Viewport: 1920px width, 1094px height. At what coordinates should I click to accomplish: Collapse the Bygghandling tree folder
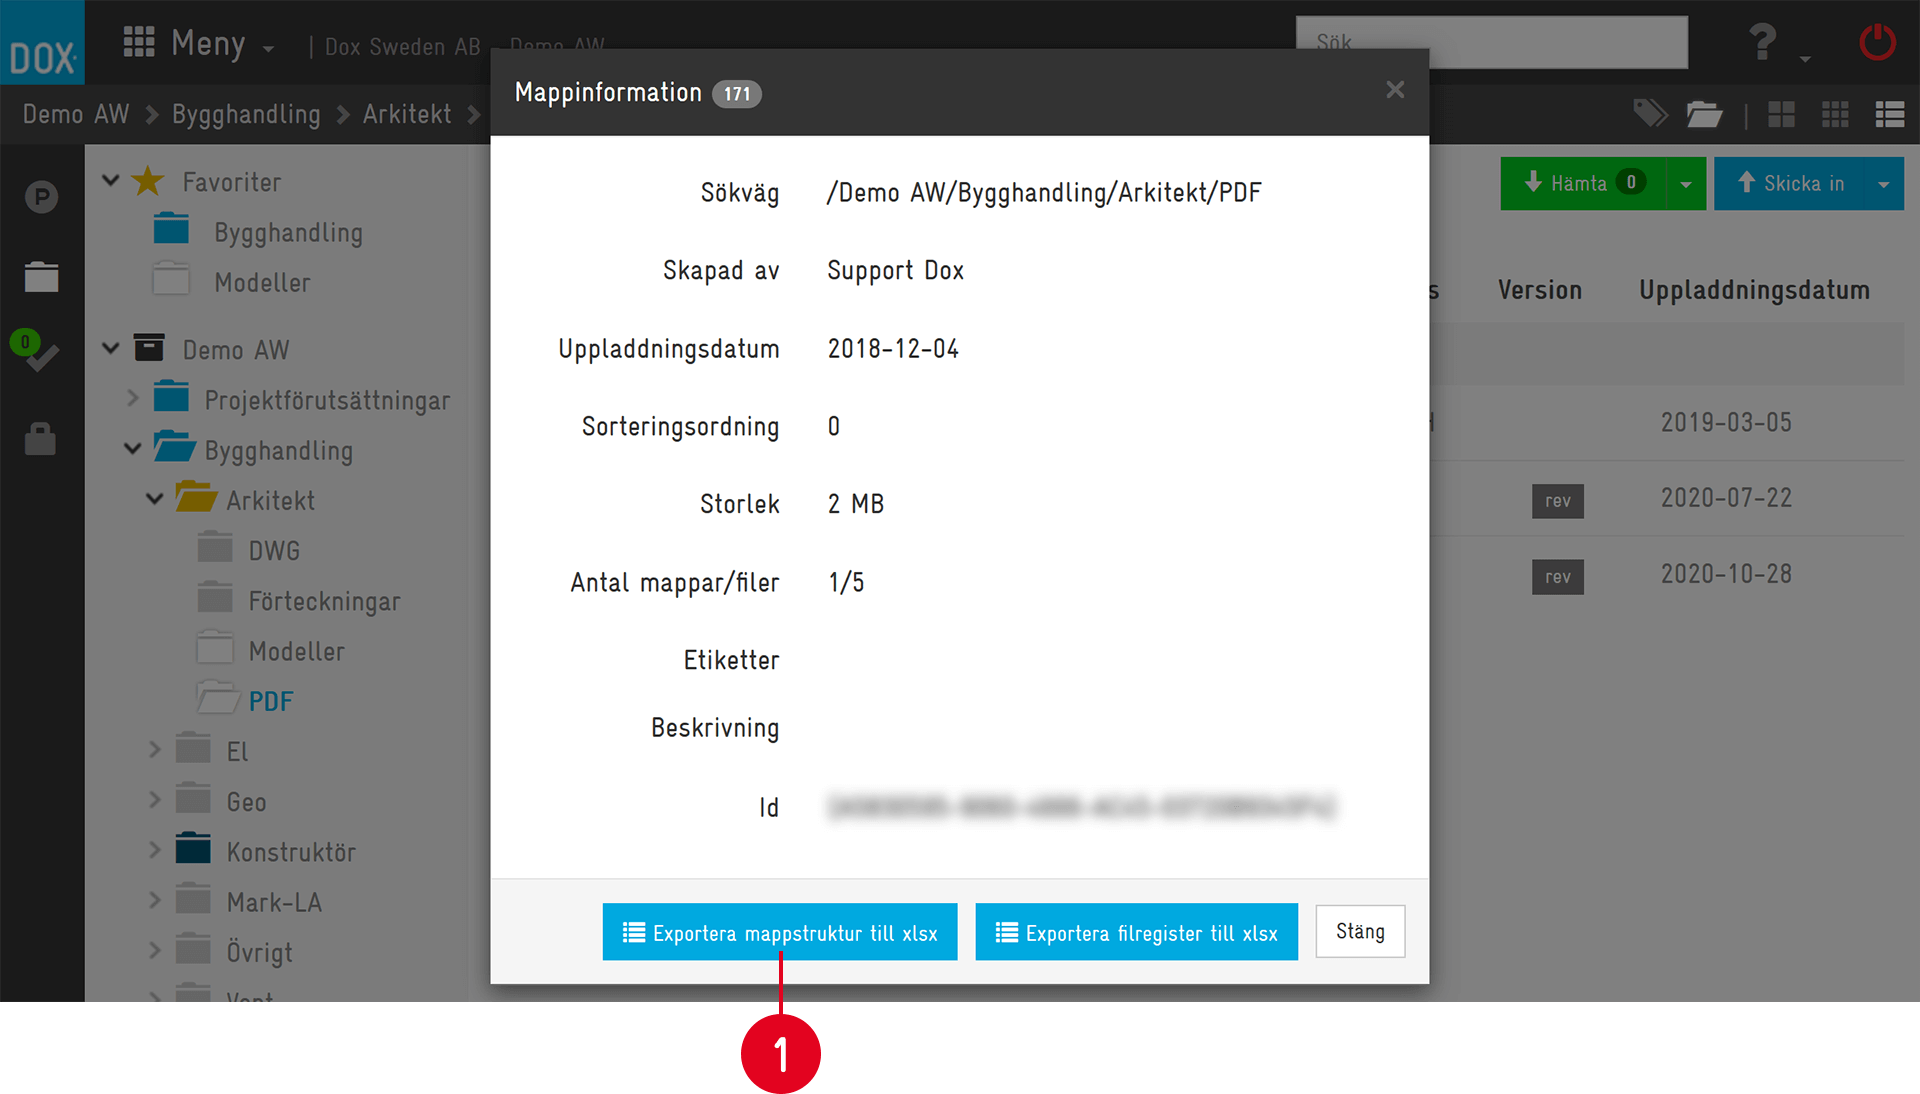click(133, 449)
